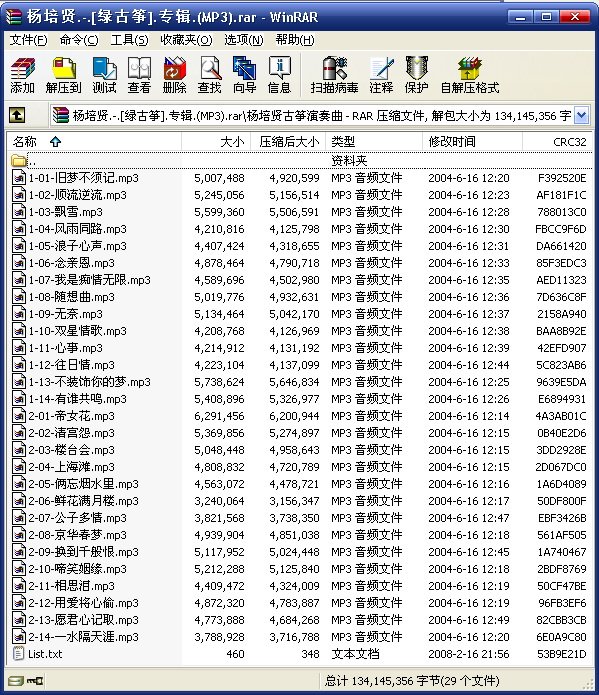Open the address bar dropdown arrow
The height and width of the screenshot is (695, 599).
582,116
